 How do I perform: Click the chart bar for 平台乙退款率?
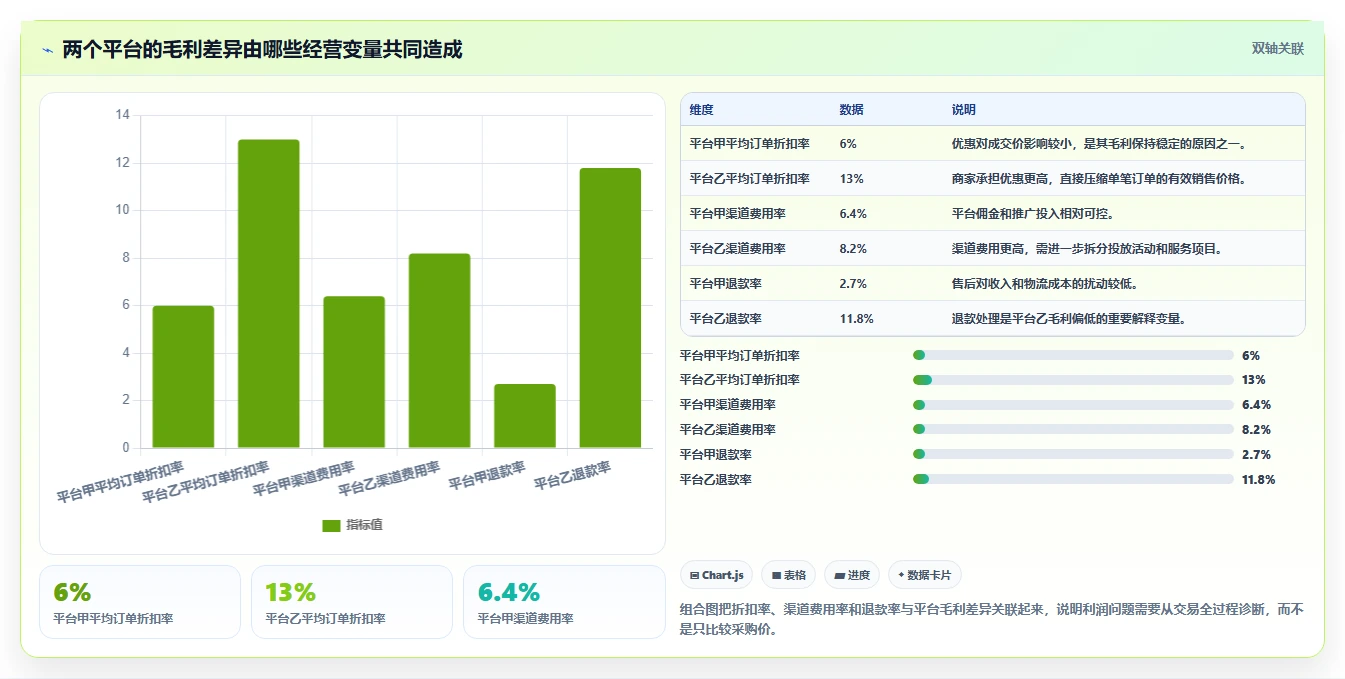(x=610, y=308)
